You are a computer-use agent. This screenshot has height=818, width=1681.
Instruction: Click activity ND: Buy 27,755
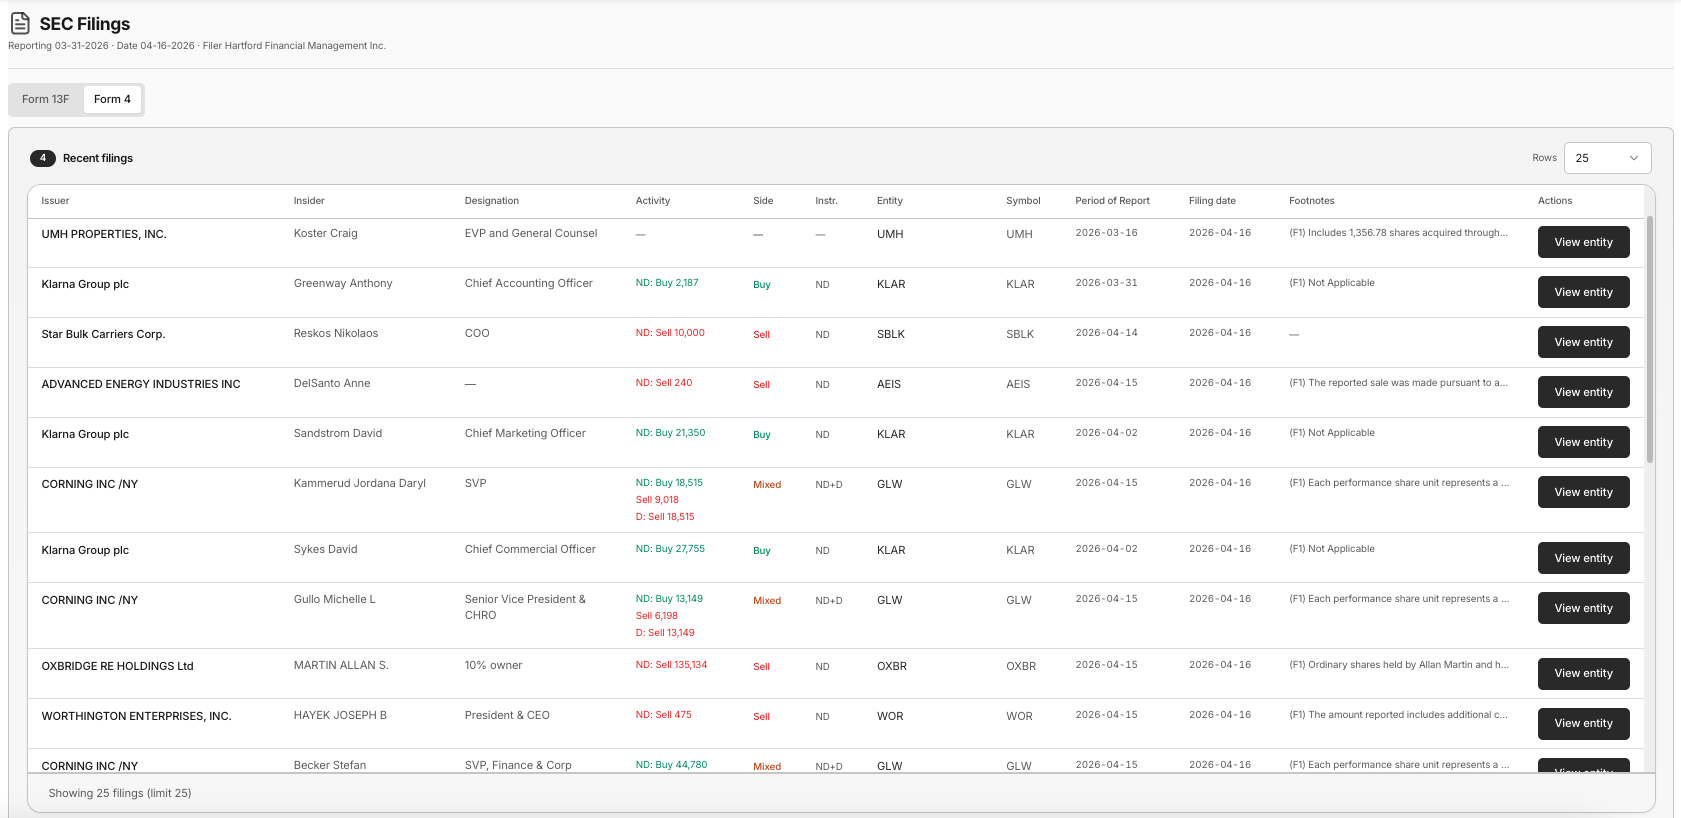[x=670, y=549]
